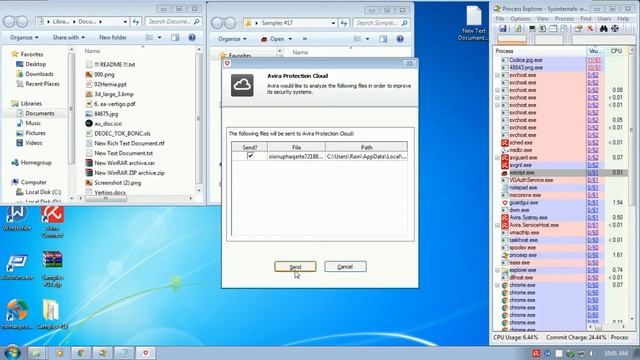The height and width of the screenshot is (360, 640).
Task: Click the Refresh icon in Process Explorer toolbar
Action: (518, 29)
